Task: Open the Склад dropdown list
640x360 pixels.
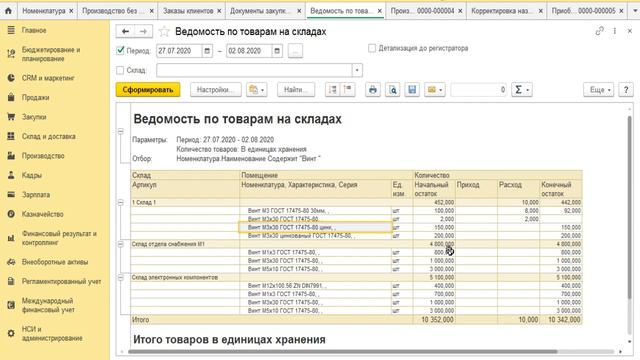Action: pos(357,70)
